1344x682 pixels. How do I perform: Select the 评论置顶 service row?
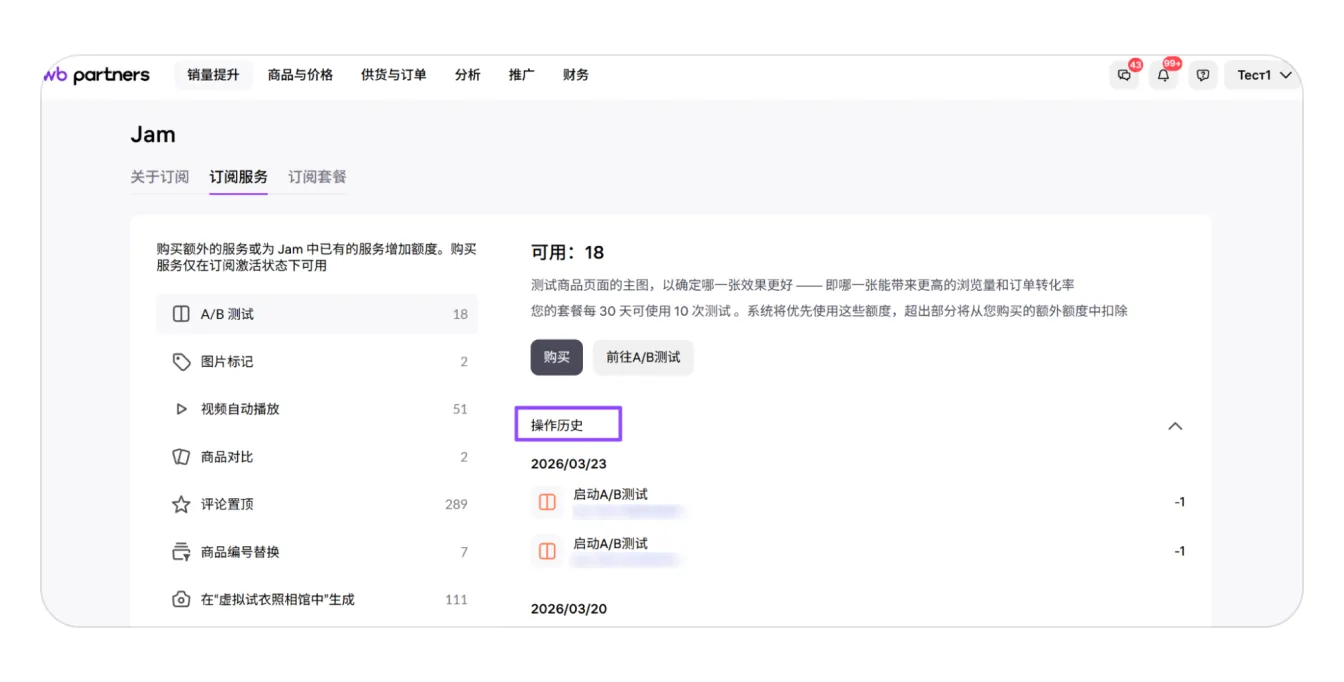coord(317,505)
